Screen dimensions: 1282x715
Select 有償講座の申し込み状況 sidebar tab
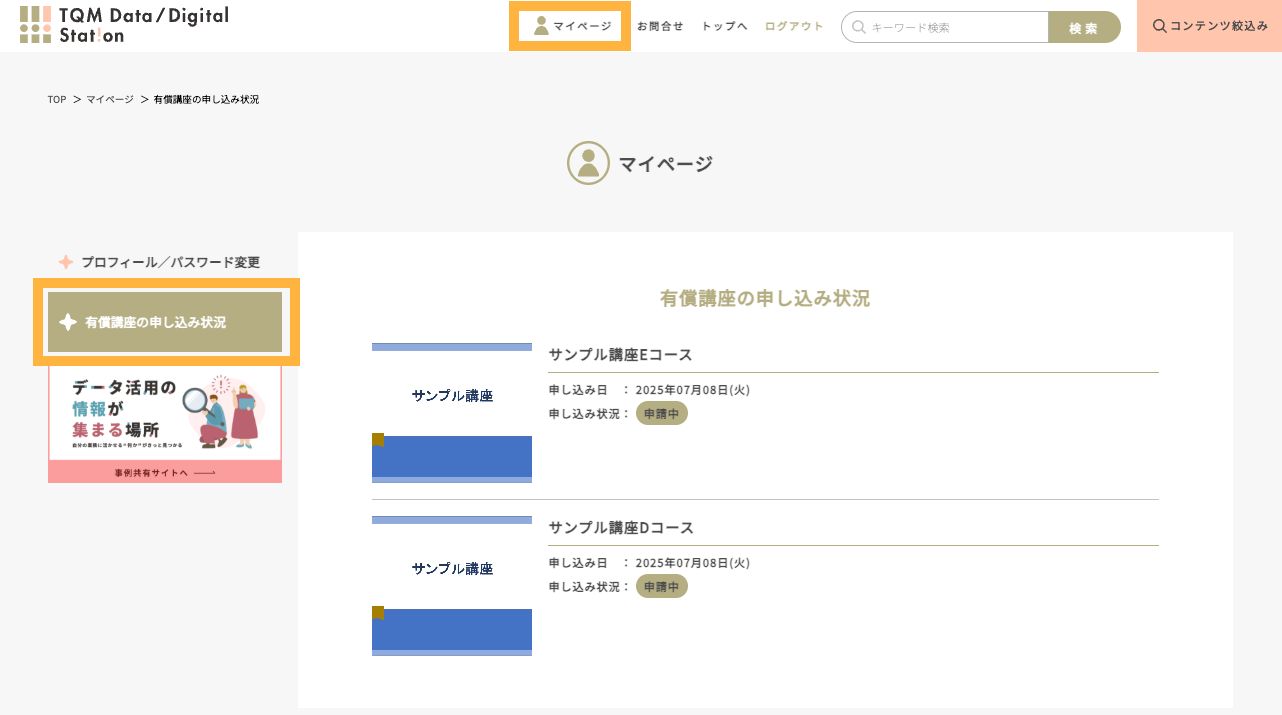point(165,322)
